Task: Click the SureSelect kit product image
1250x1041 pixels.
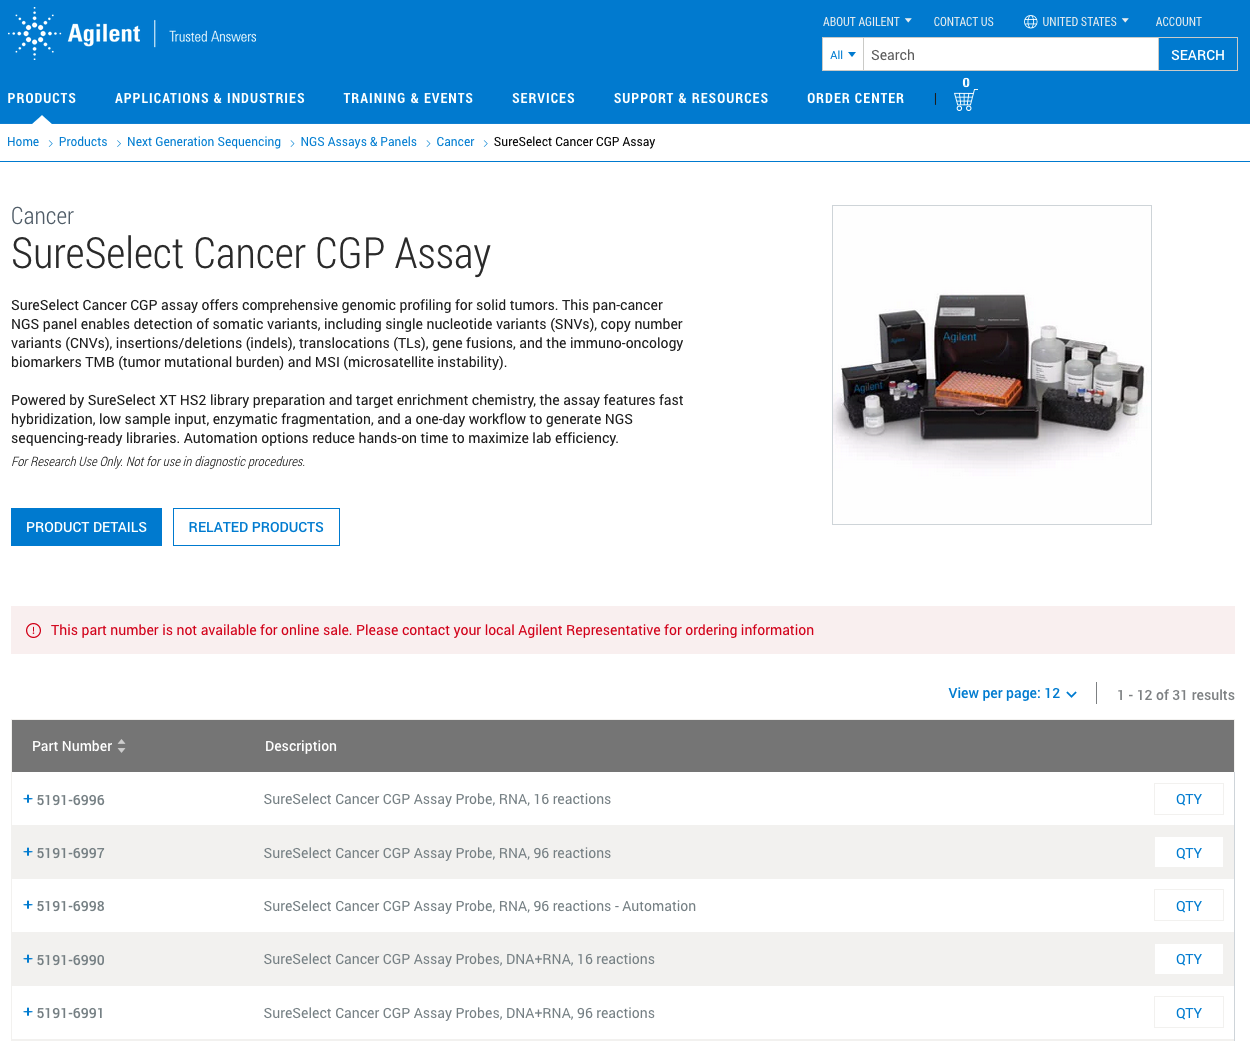Action: point(991,365)
